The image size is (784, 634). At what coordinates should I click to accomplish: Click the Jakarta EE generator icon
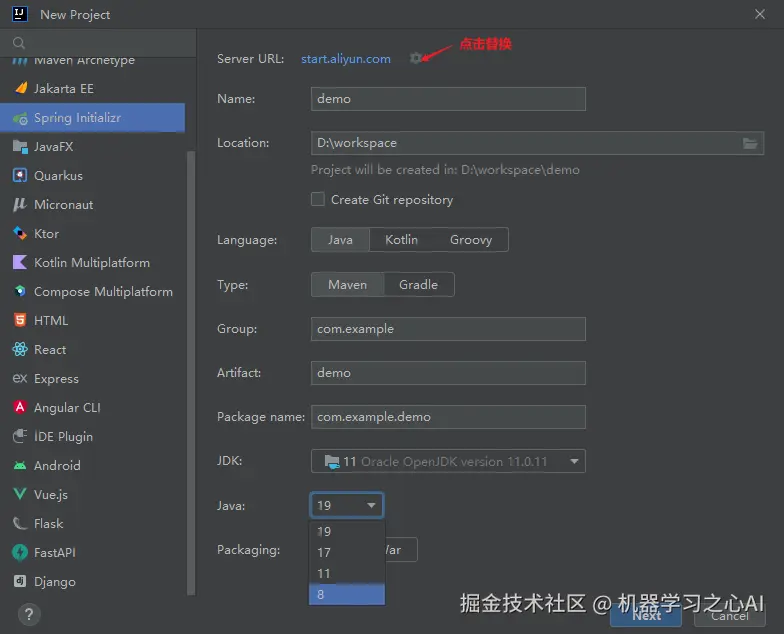tap(20, 88)
